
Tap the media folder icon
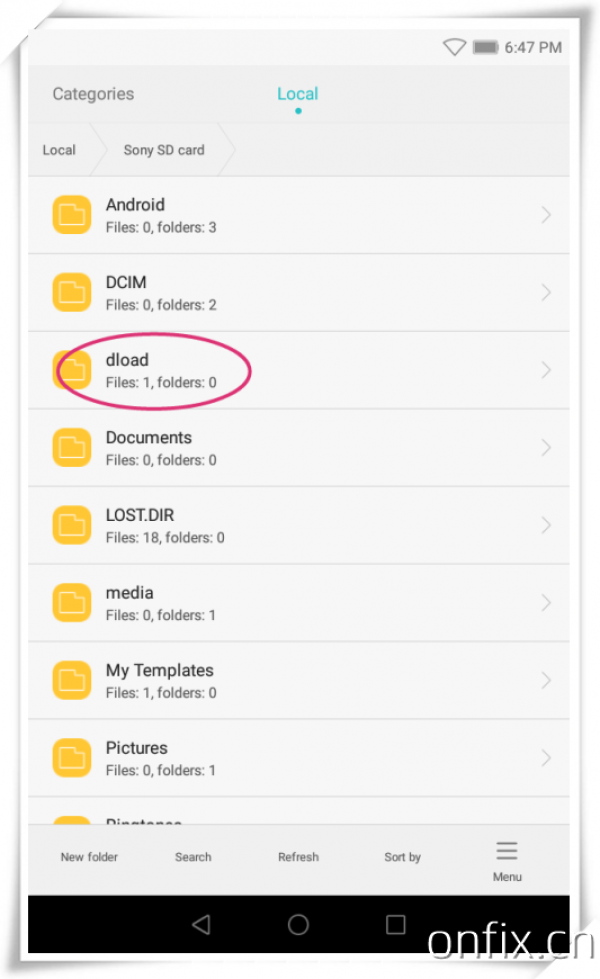pyautogui.click(x=72, y=602)
